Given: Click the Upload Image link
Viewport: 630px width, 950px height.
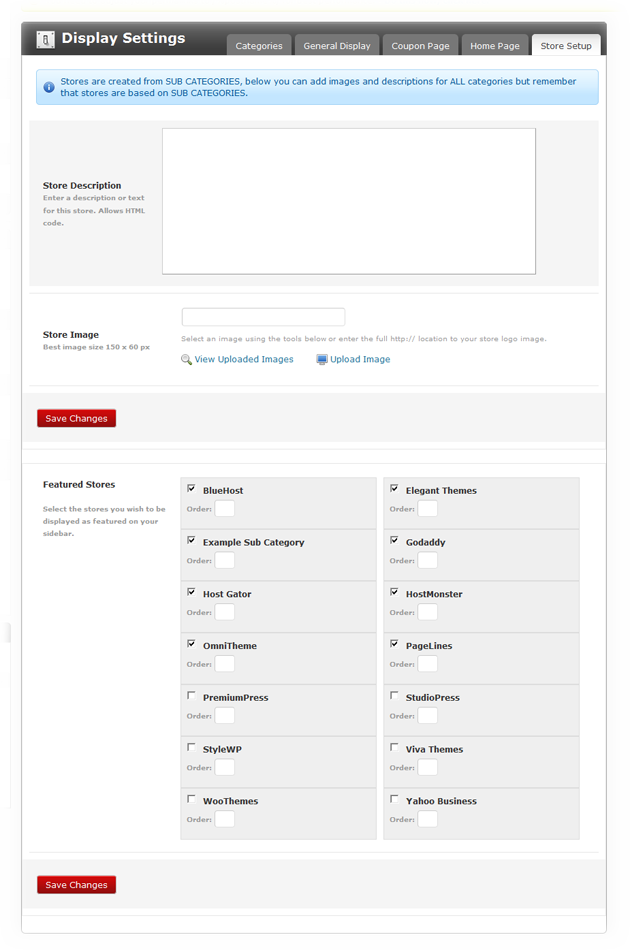Looking at the screenshot, I should [x=360, y=359].
